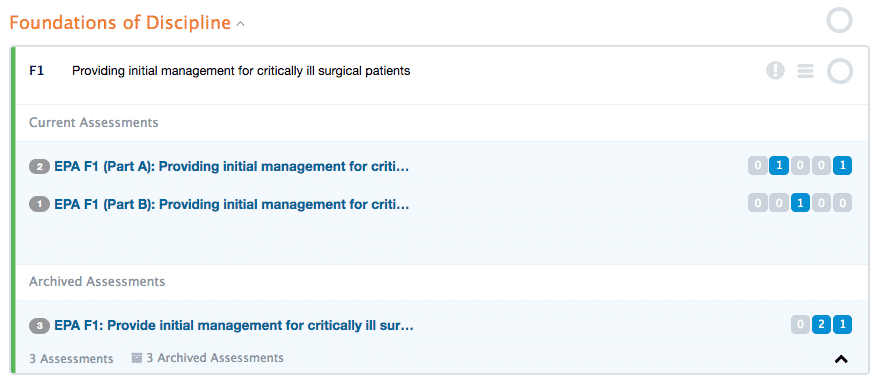Toggle the F1 completion circle

[840, 71]
